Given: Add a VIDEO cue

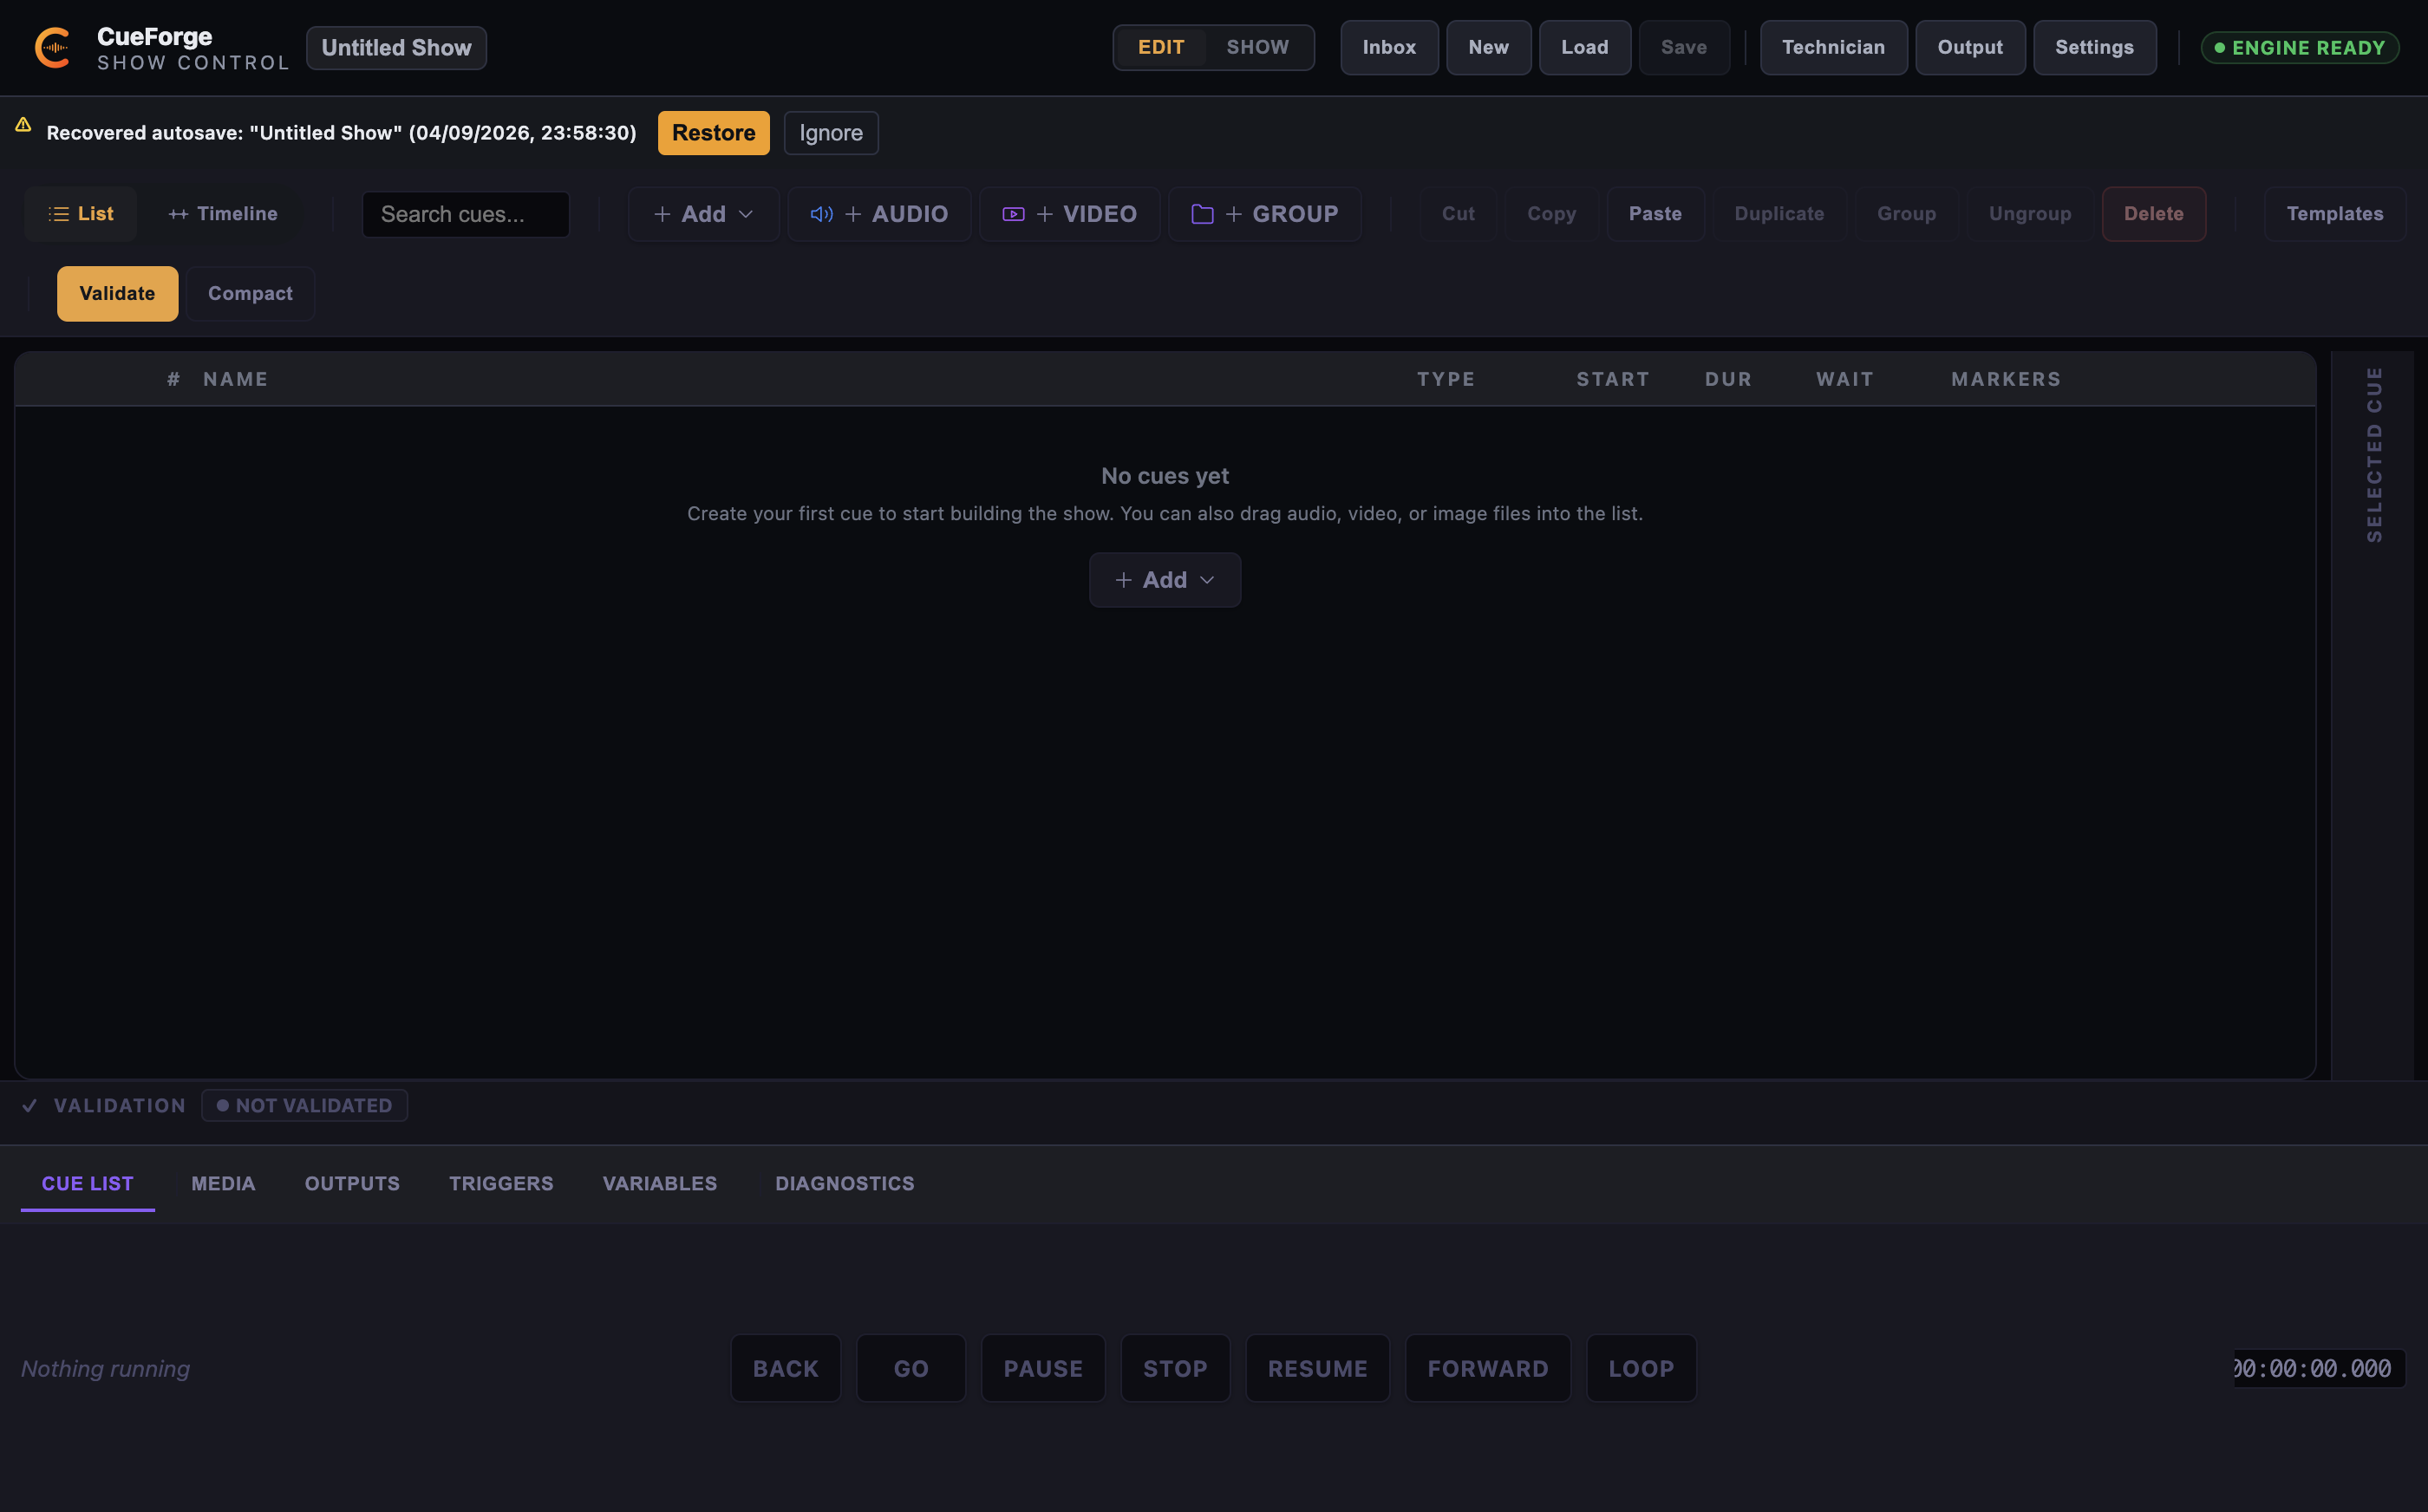Looking at the screenshot, I should point(1069,214).
